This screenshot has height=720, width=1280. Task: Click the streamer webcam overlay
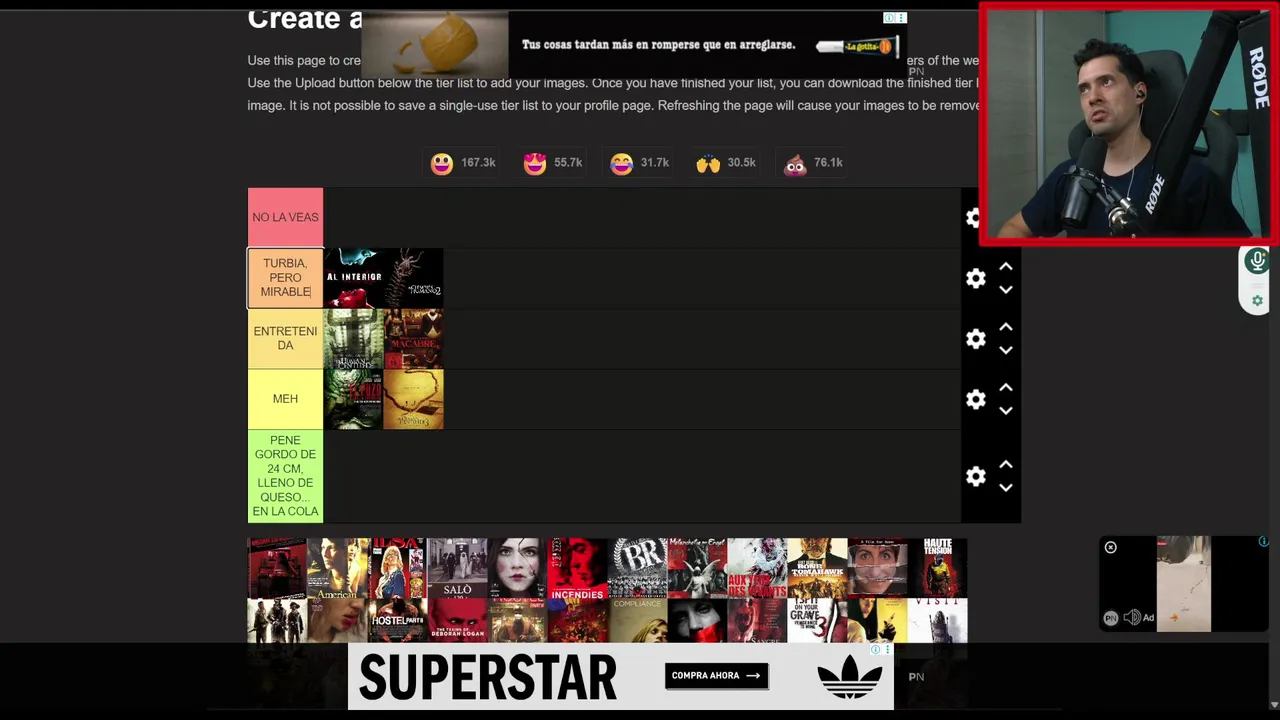(x=1129, y=124)
